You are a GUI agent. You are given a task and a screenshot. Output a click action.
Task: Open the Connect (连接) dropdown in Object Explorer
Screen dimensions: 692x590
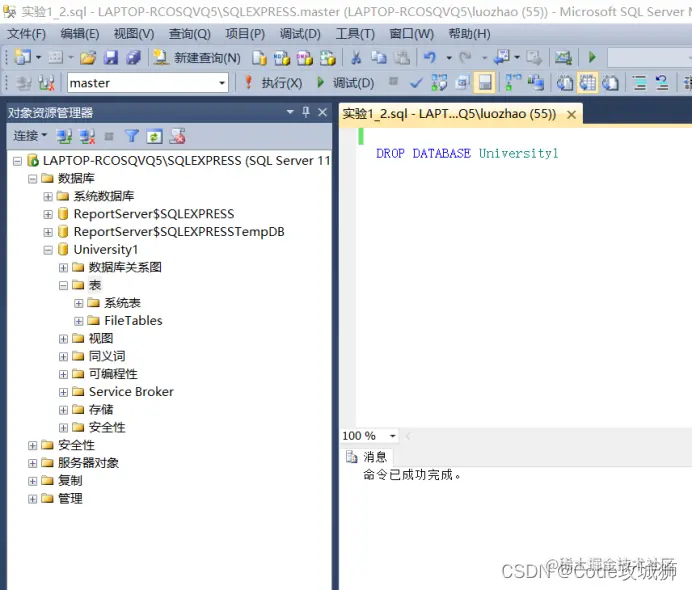click(30, 136)
